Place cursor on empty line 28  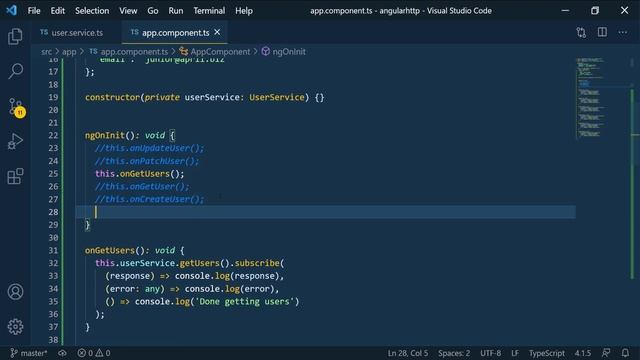coord(326,212)
